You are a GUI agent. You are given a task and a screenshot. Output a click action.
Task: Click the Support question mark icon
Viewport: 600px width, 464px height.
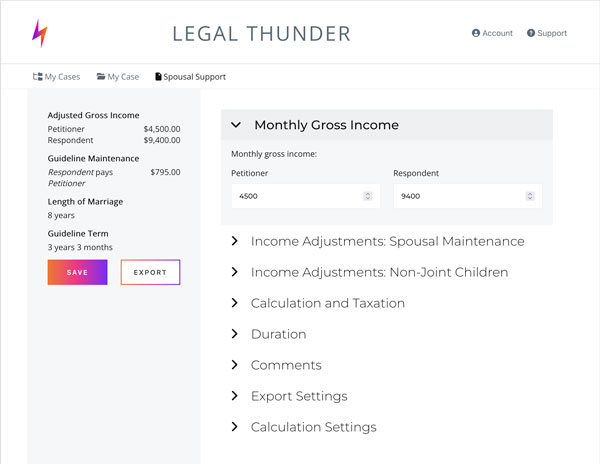(531, 33)
